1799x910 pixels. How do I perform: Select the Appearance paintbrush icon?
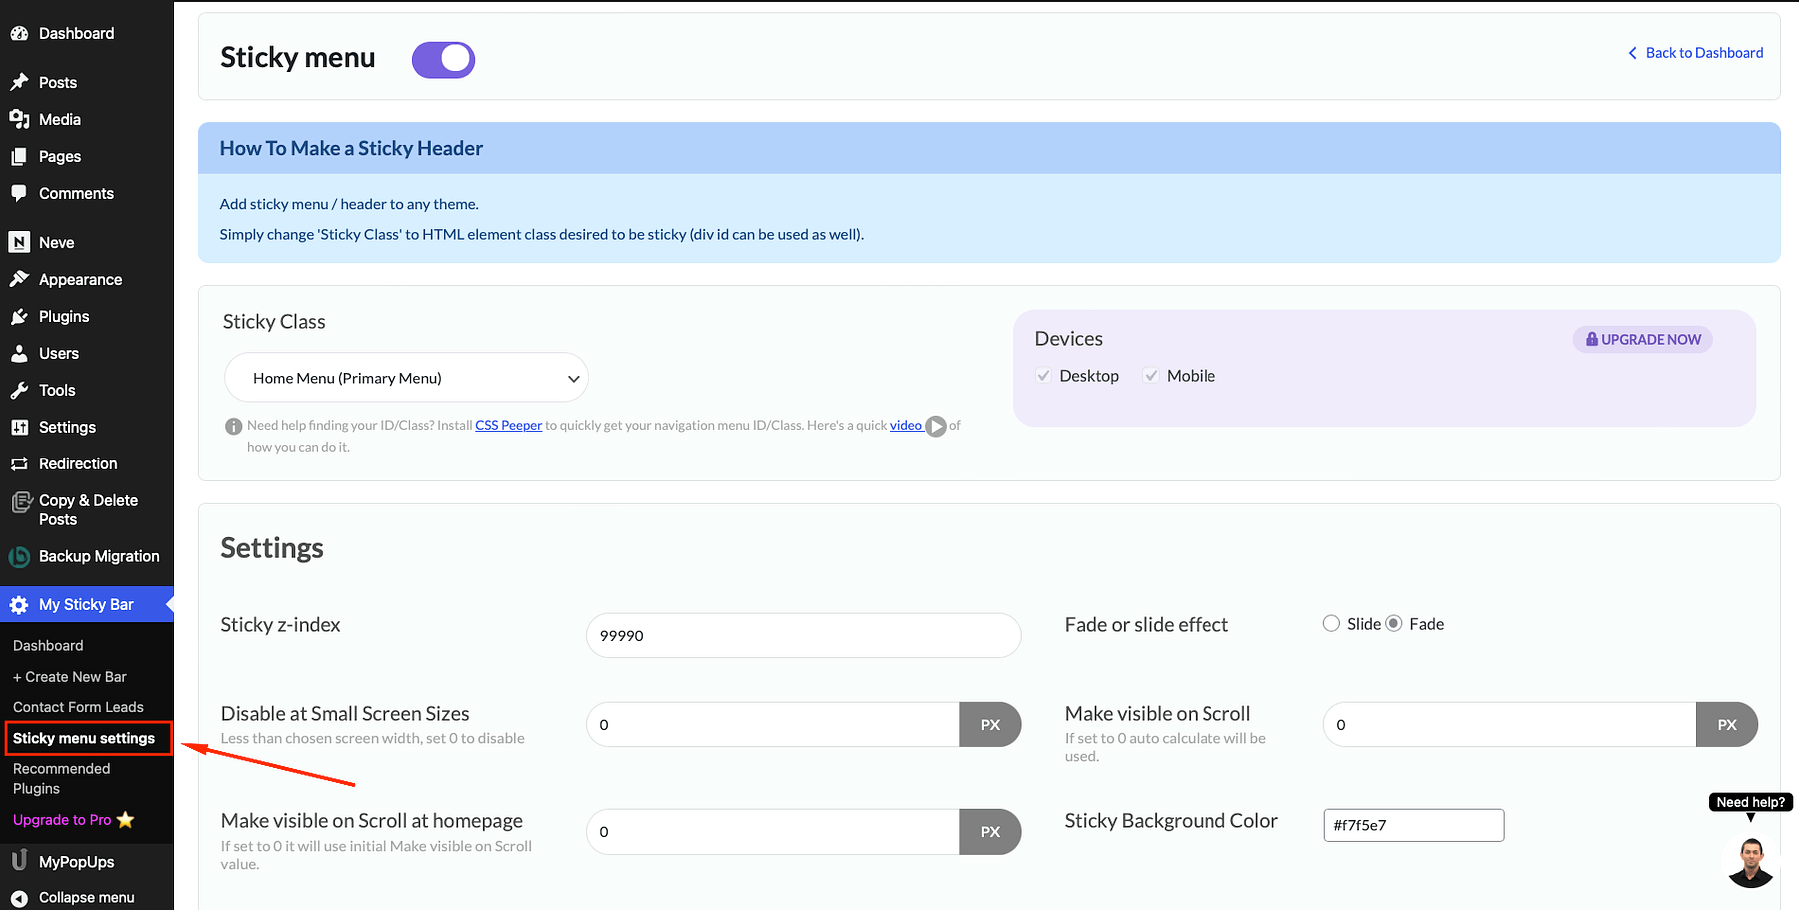pos(20,279)
